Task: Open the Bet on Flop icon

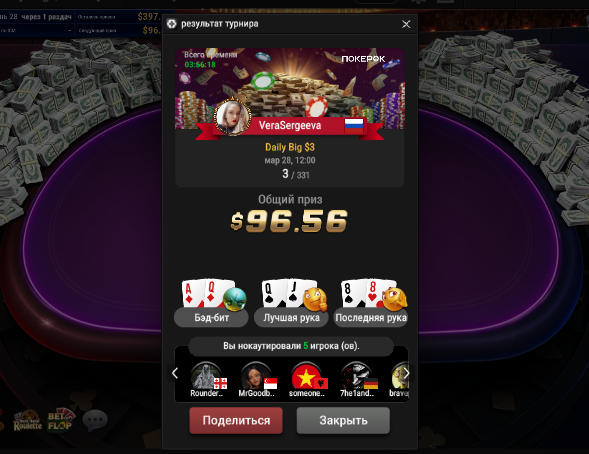Action: pos(60,420)
